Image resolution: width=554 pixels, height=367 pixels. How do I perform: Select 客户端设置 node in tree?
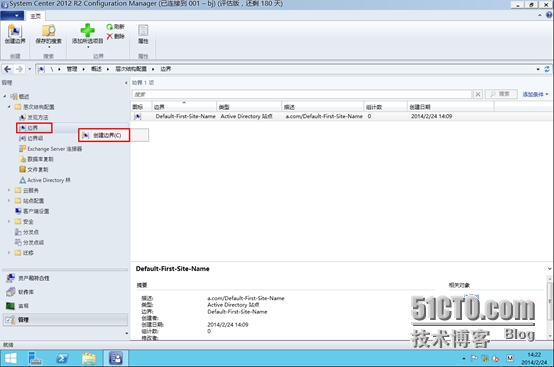pos(32,211)
